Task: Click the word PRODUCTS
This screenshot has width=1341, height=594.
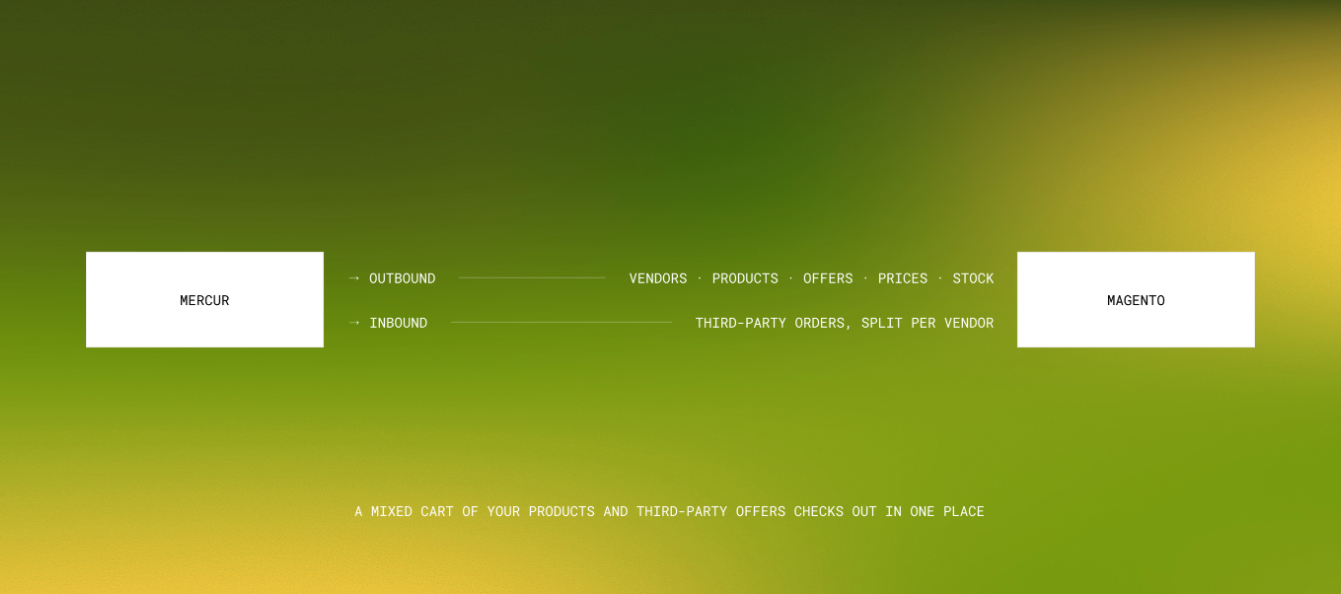Action: coord(745,278)
